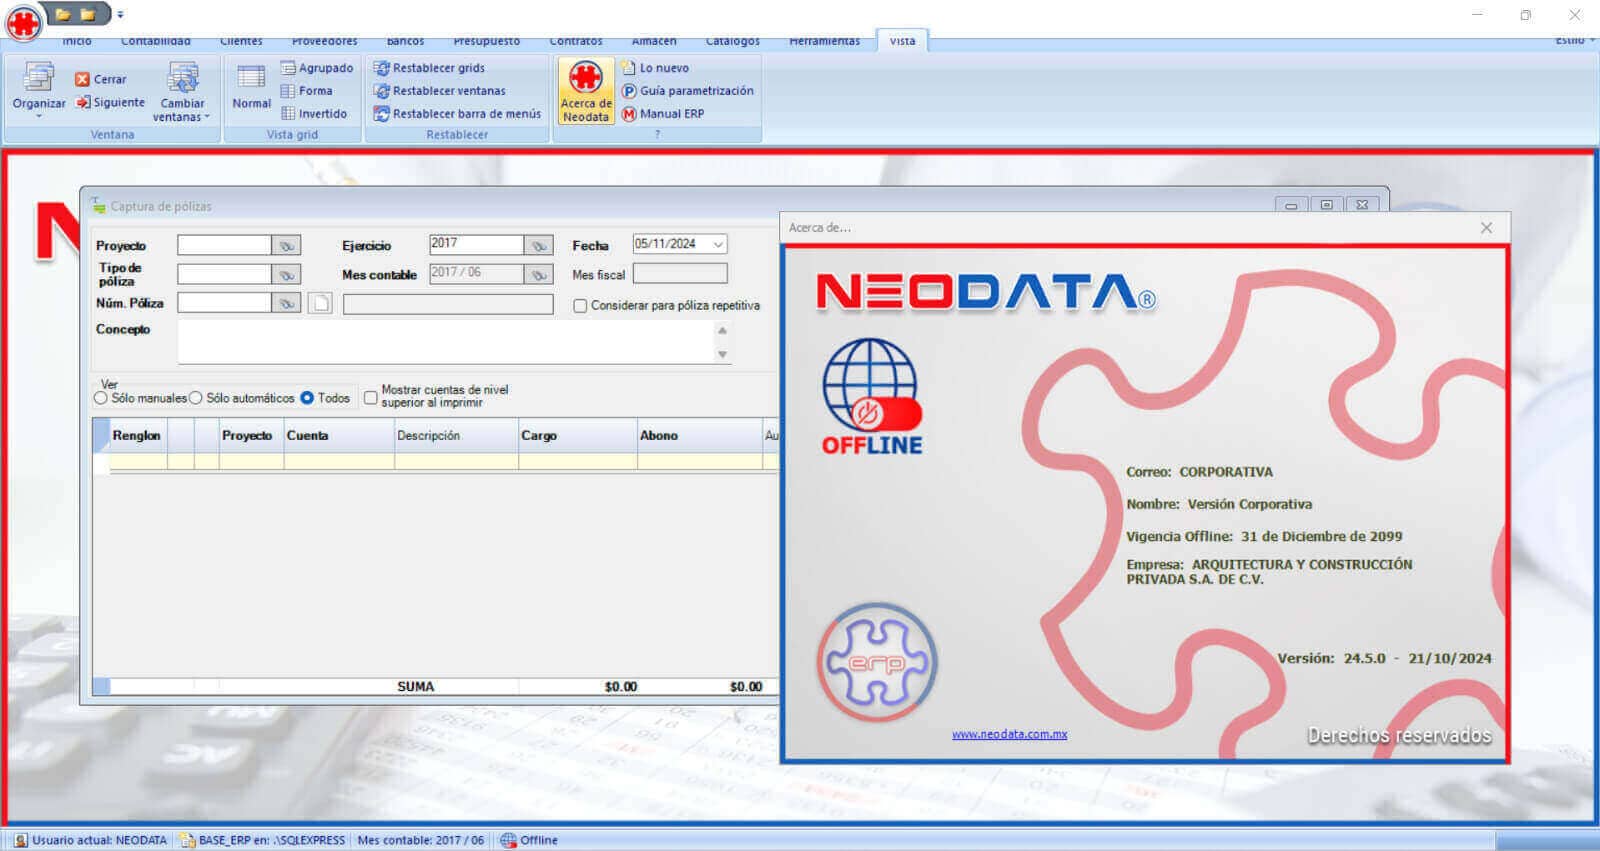Click the ERP puzzle logo
The width and height of the screenshot is (1600, 851).
(877, 662)
